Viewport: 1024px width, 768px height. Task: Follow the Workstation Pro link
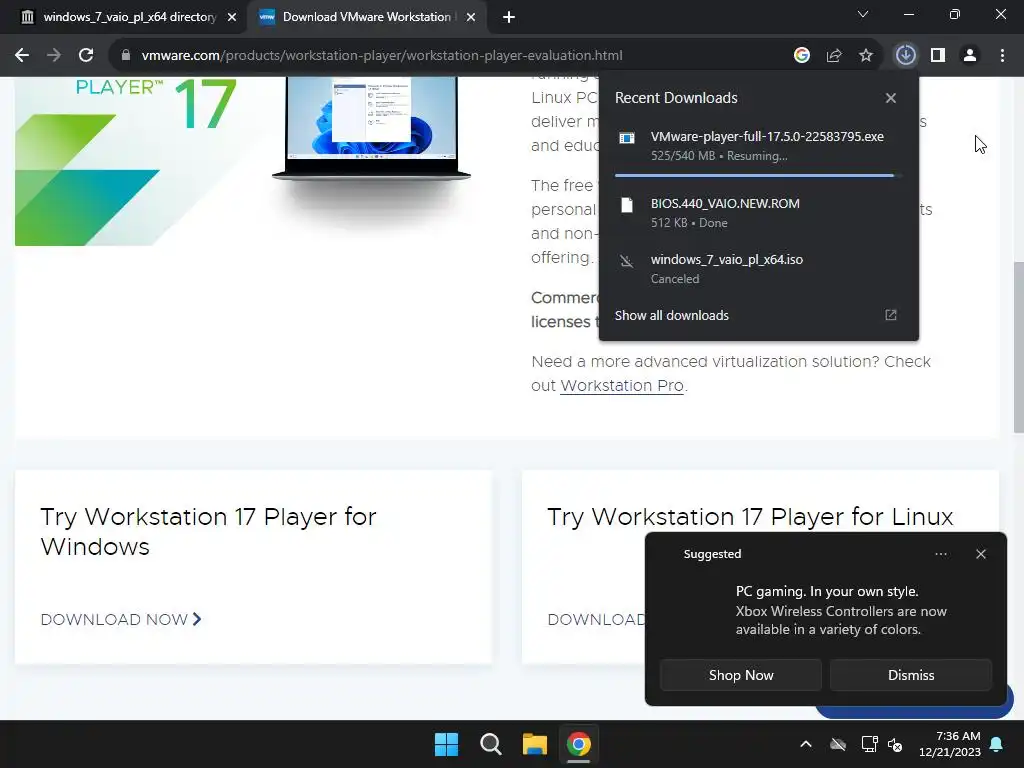point(622,386)
